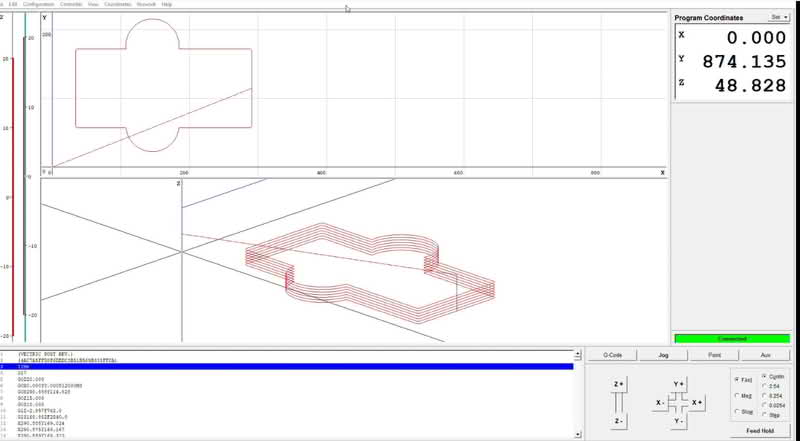Jog the machine with Y+ button
This screenshot has width=800, height=441.
[679, 384]
